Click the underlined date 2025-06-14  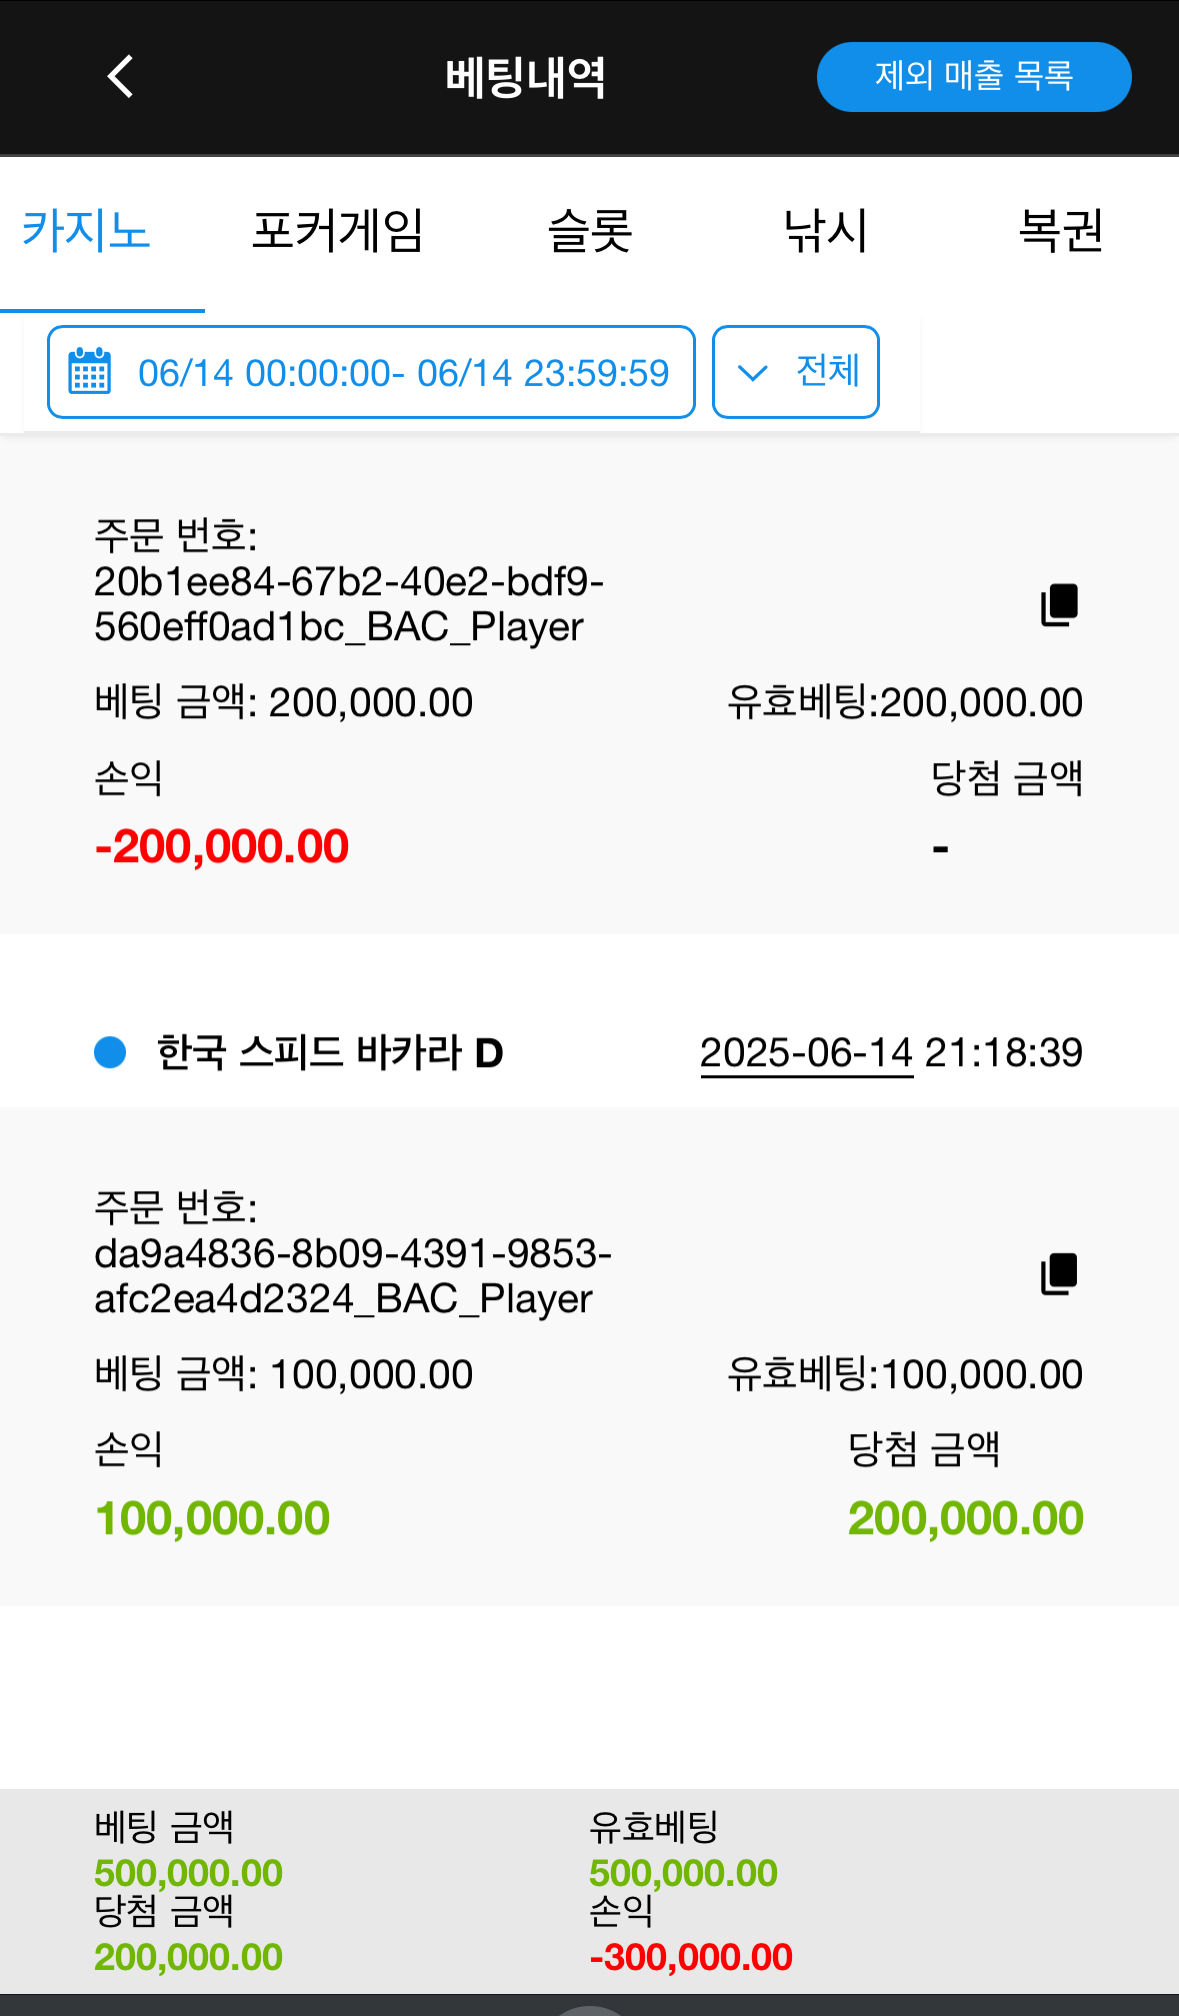[806, 1053]
